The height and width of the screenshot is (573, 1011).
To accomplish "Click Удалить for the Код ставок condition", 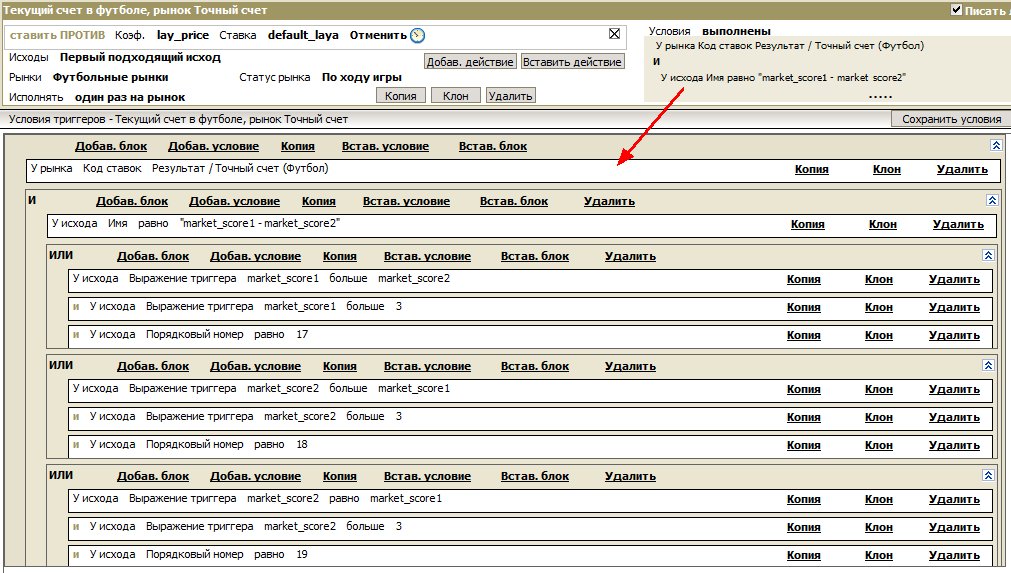I will pyautogui.click(x=962, y=170).
